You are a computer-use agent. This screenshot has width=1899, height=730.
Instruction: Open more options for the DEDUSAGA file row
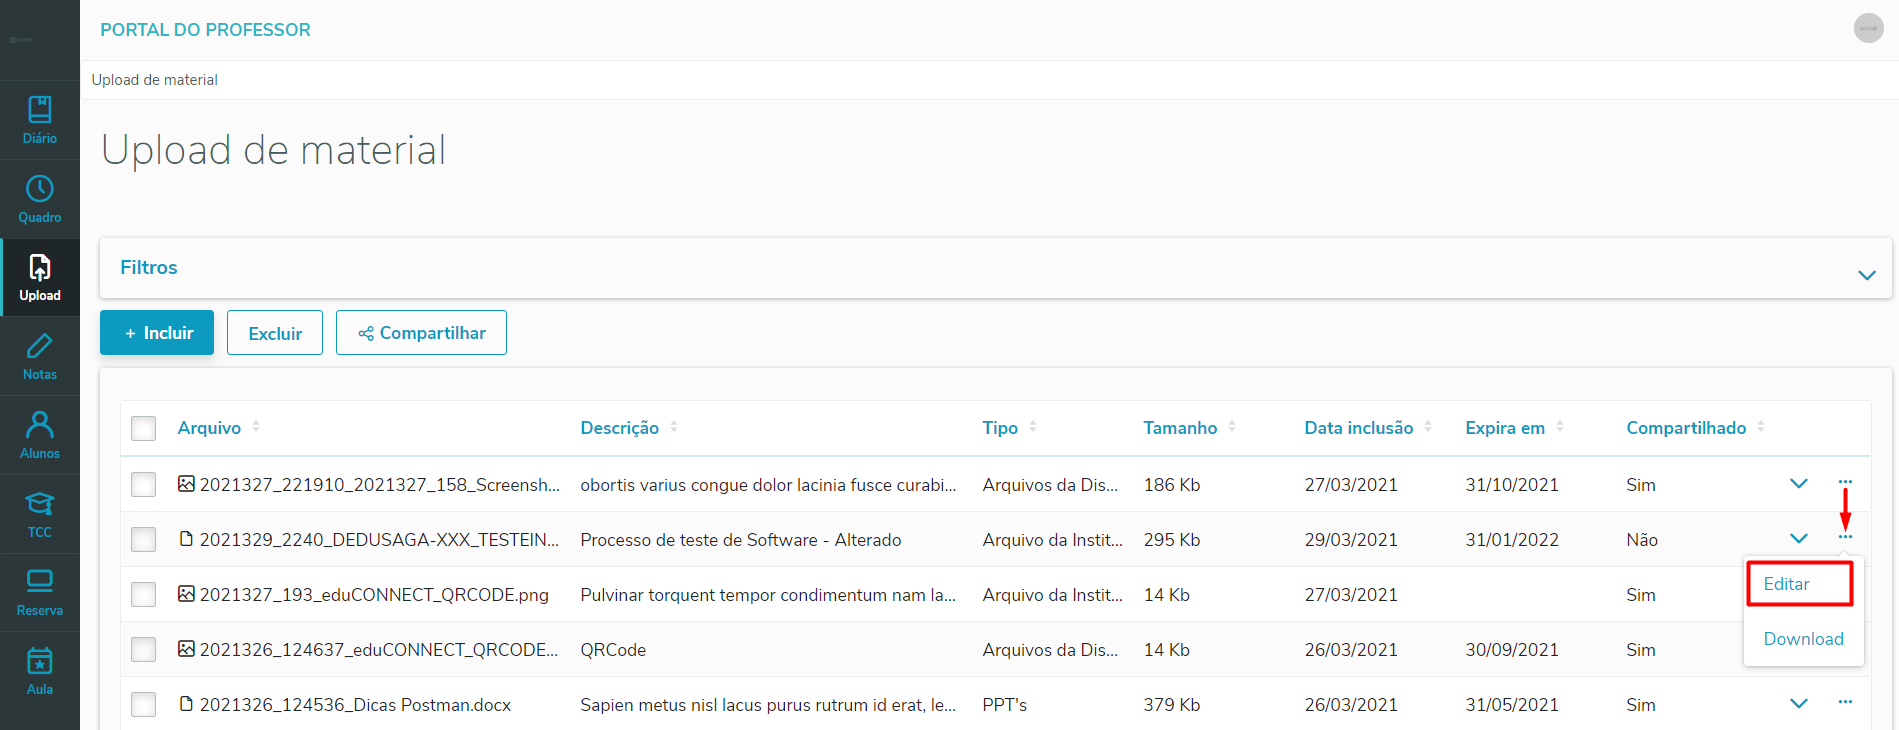tap(1845, 537)
